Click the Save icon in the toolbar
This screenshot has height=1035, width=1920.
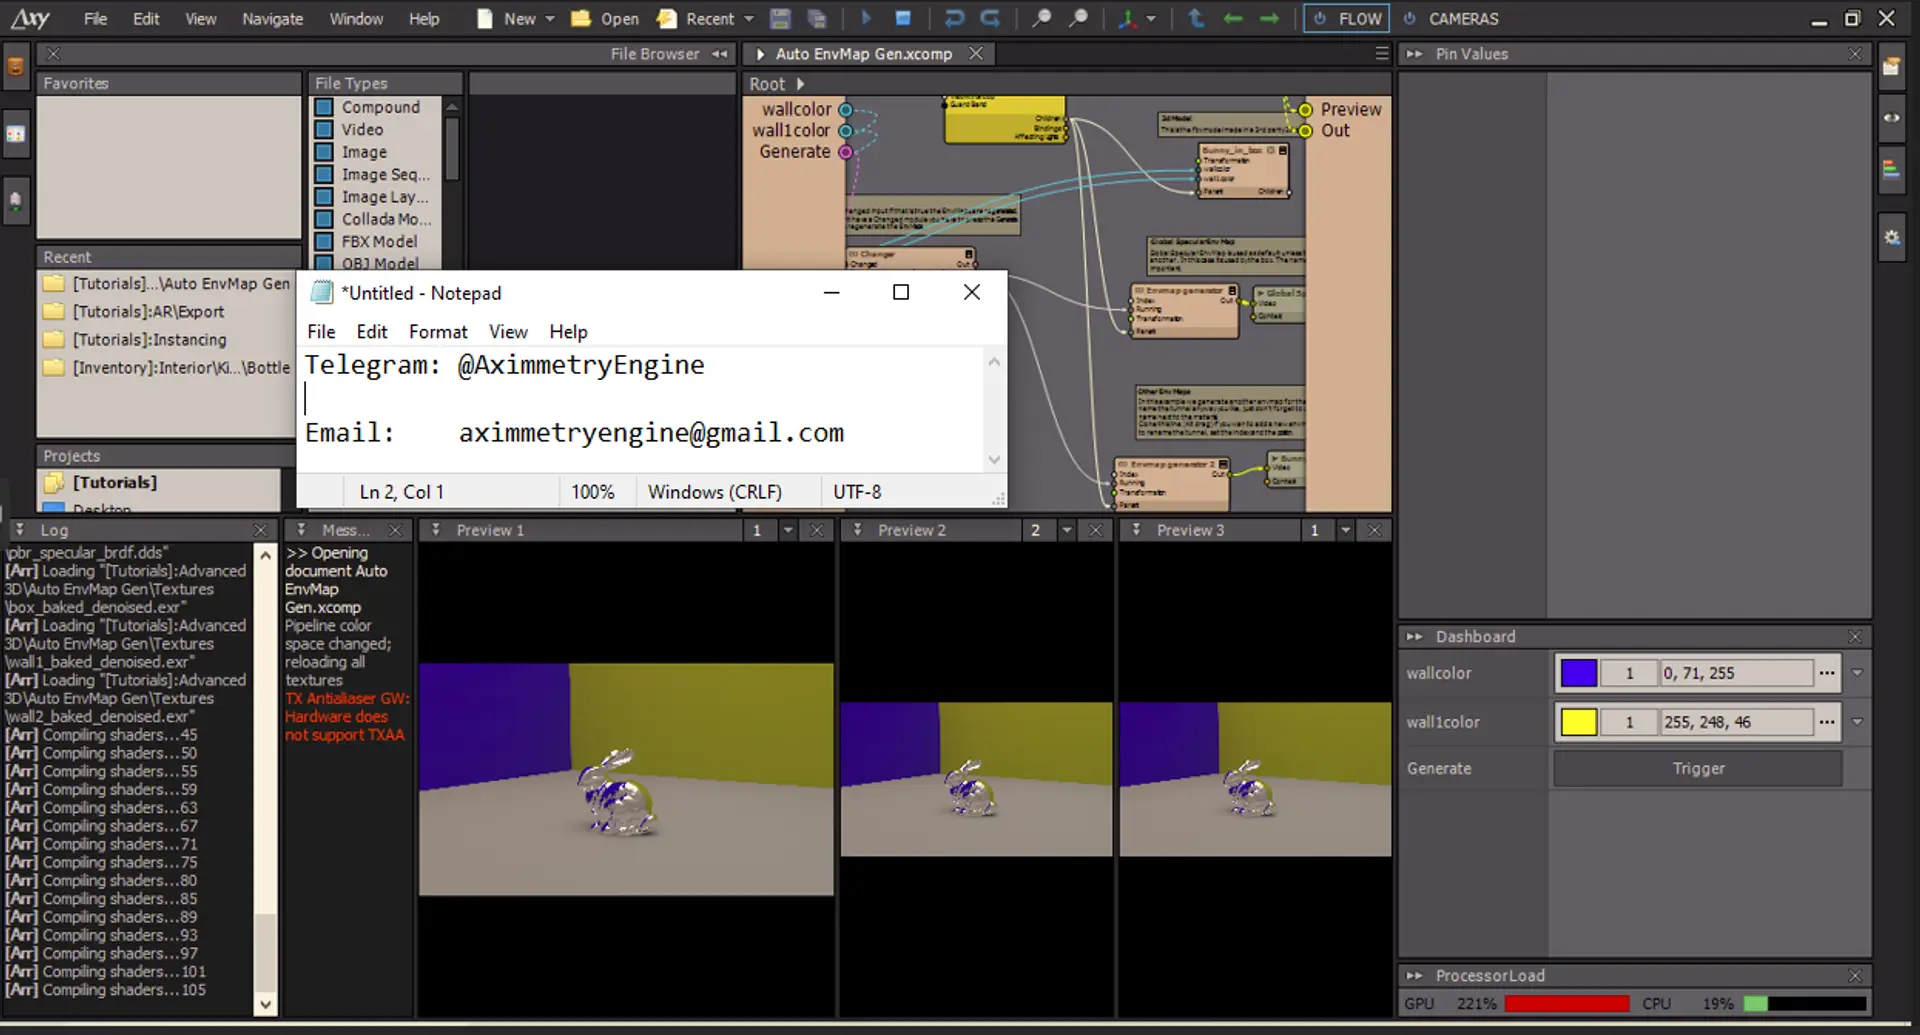coord(780,19)
